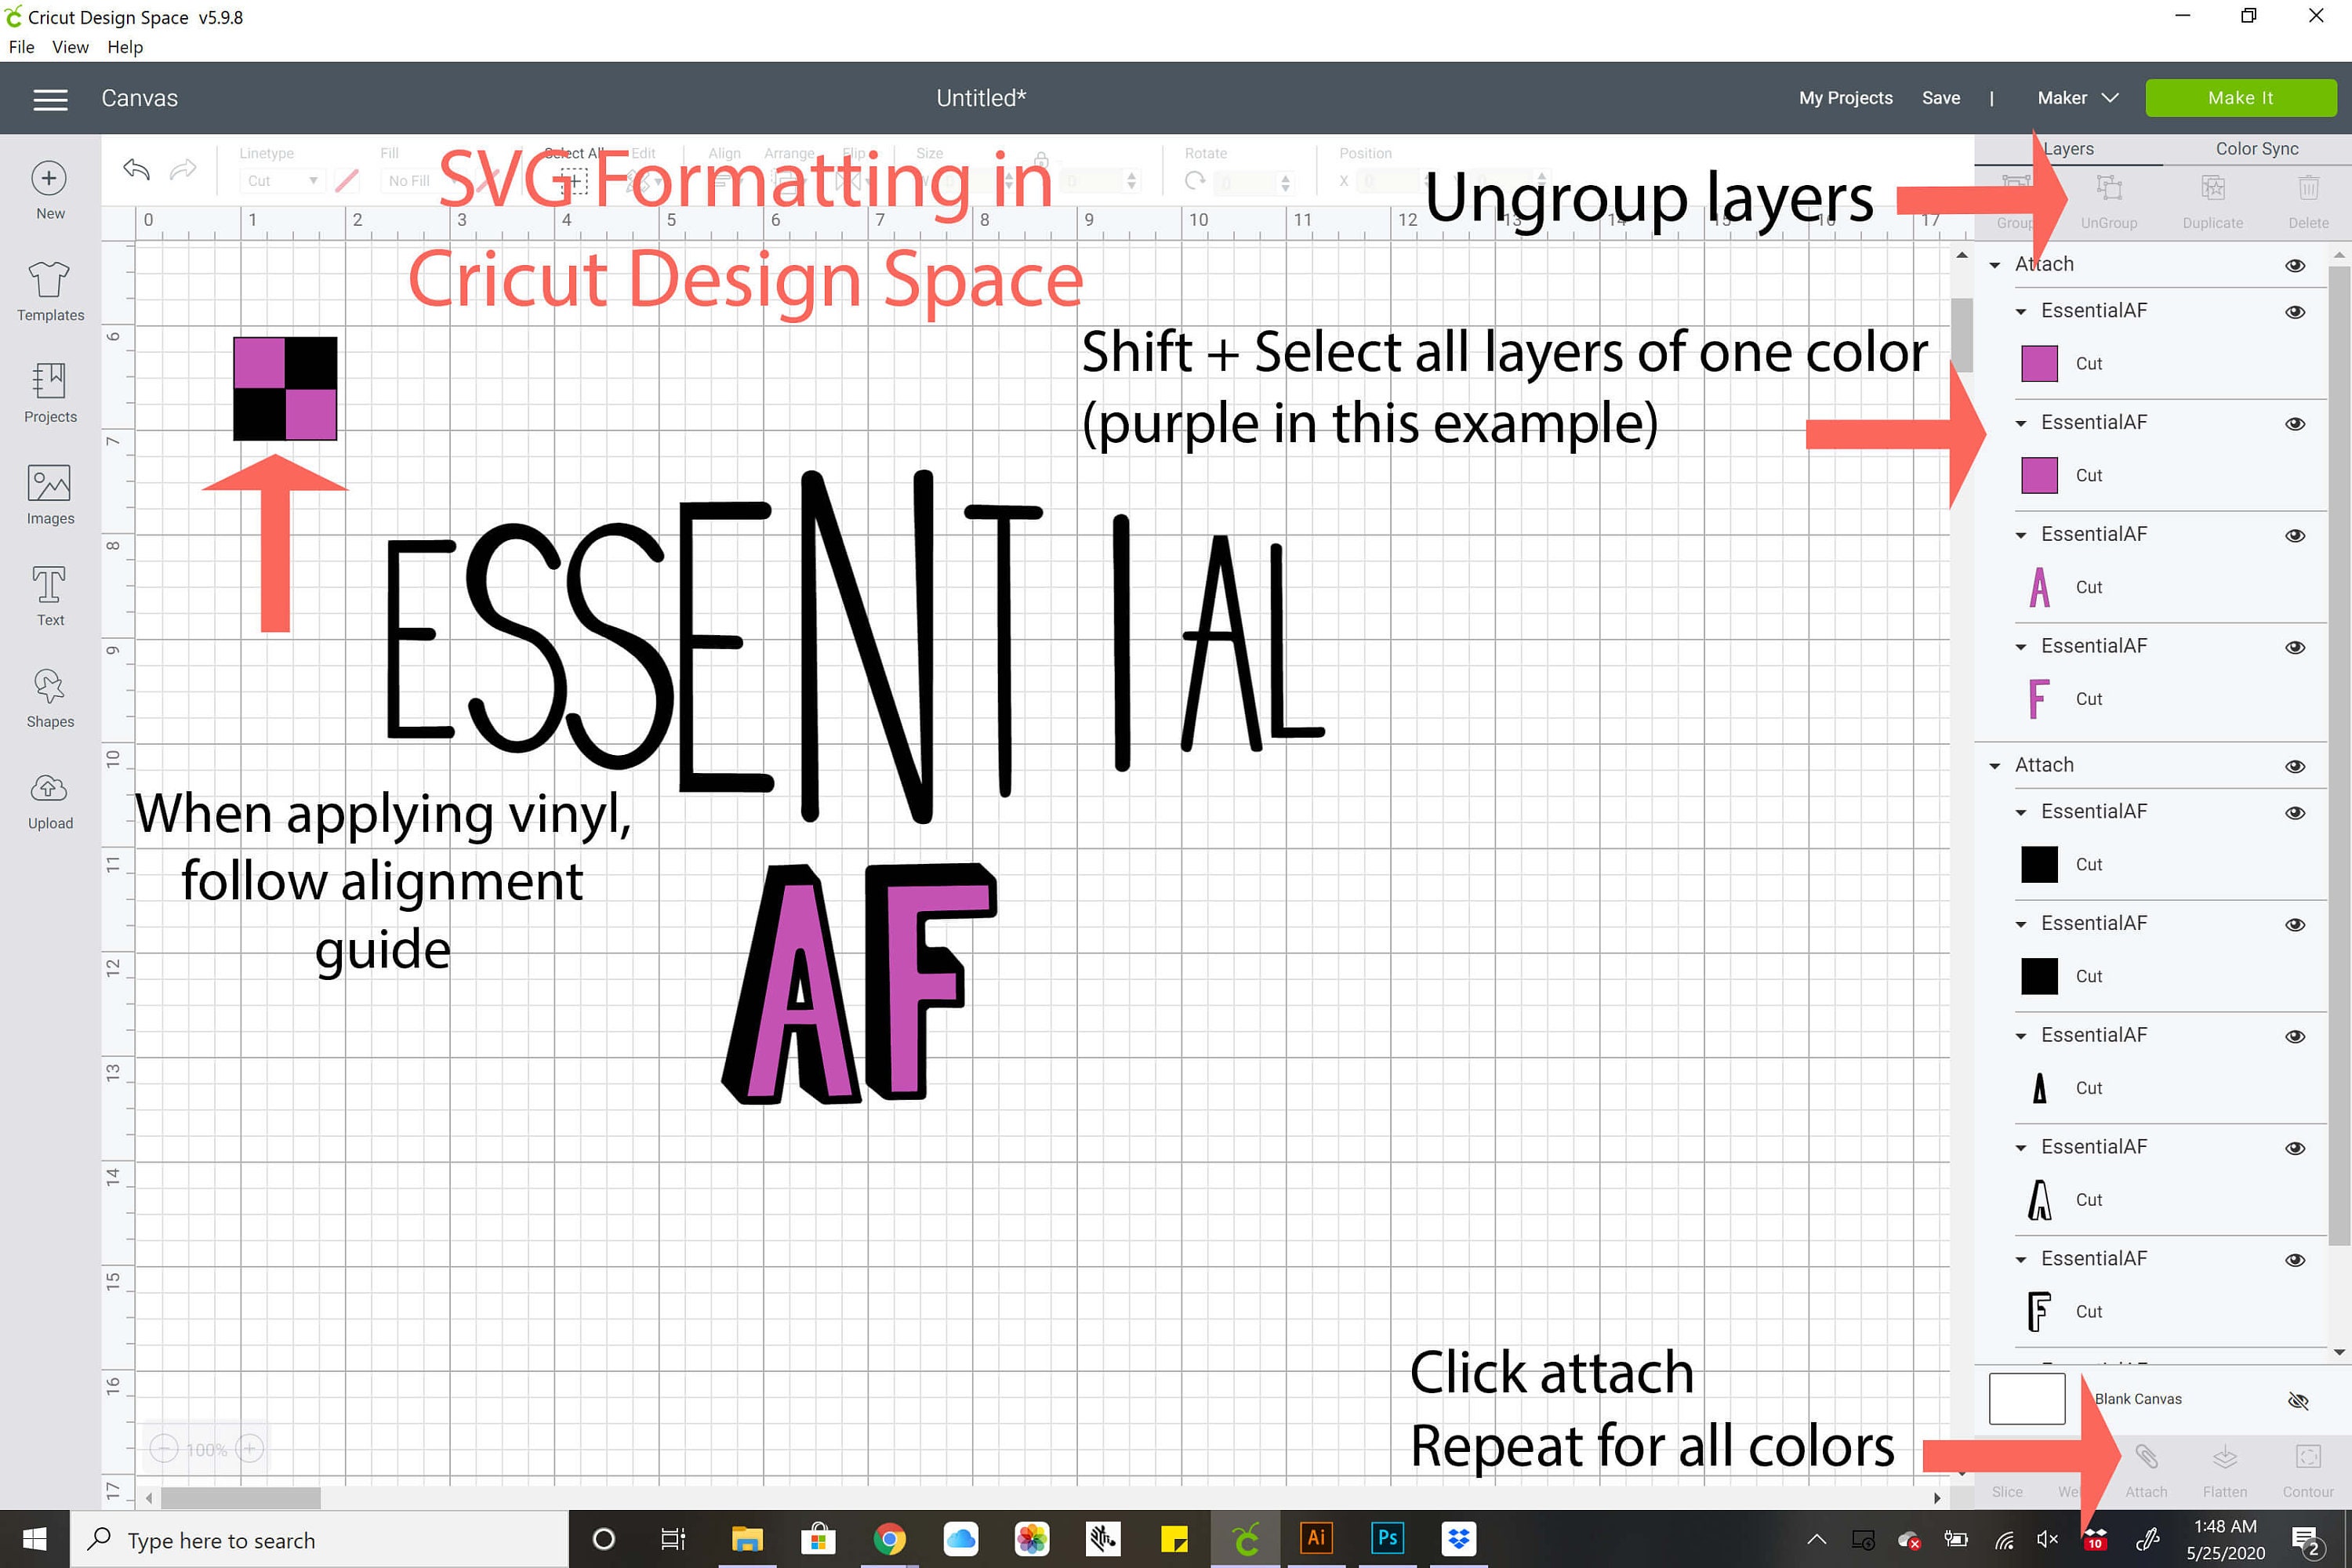Viewport: 2352px width, 1568px height.
Task: Collapse the first Attach group
Action: (x=1995, y=265)
